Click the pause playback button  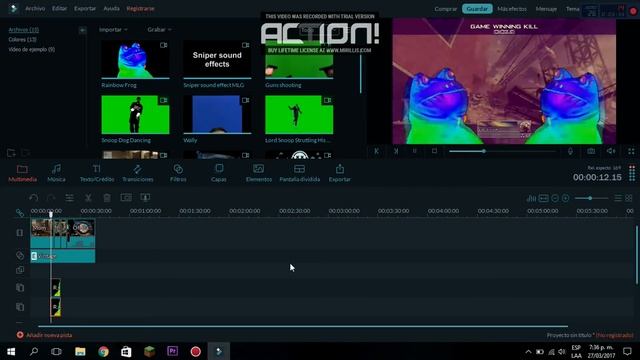[415, 151]
